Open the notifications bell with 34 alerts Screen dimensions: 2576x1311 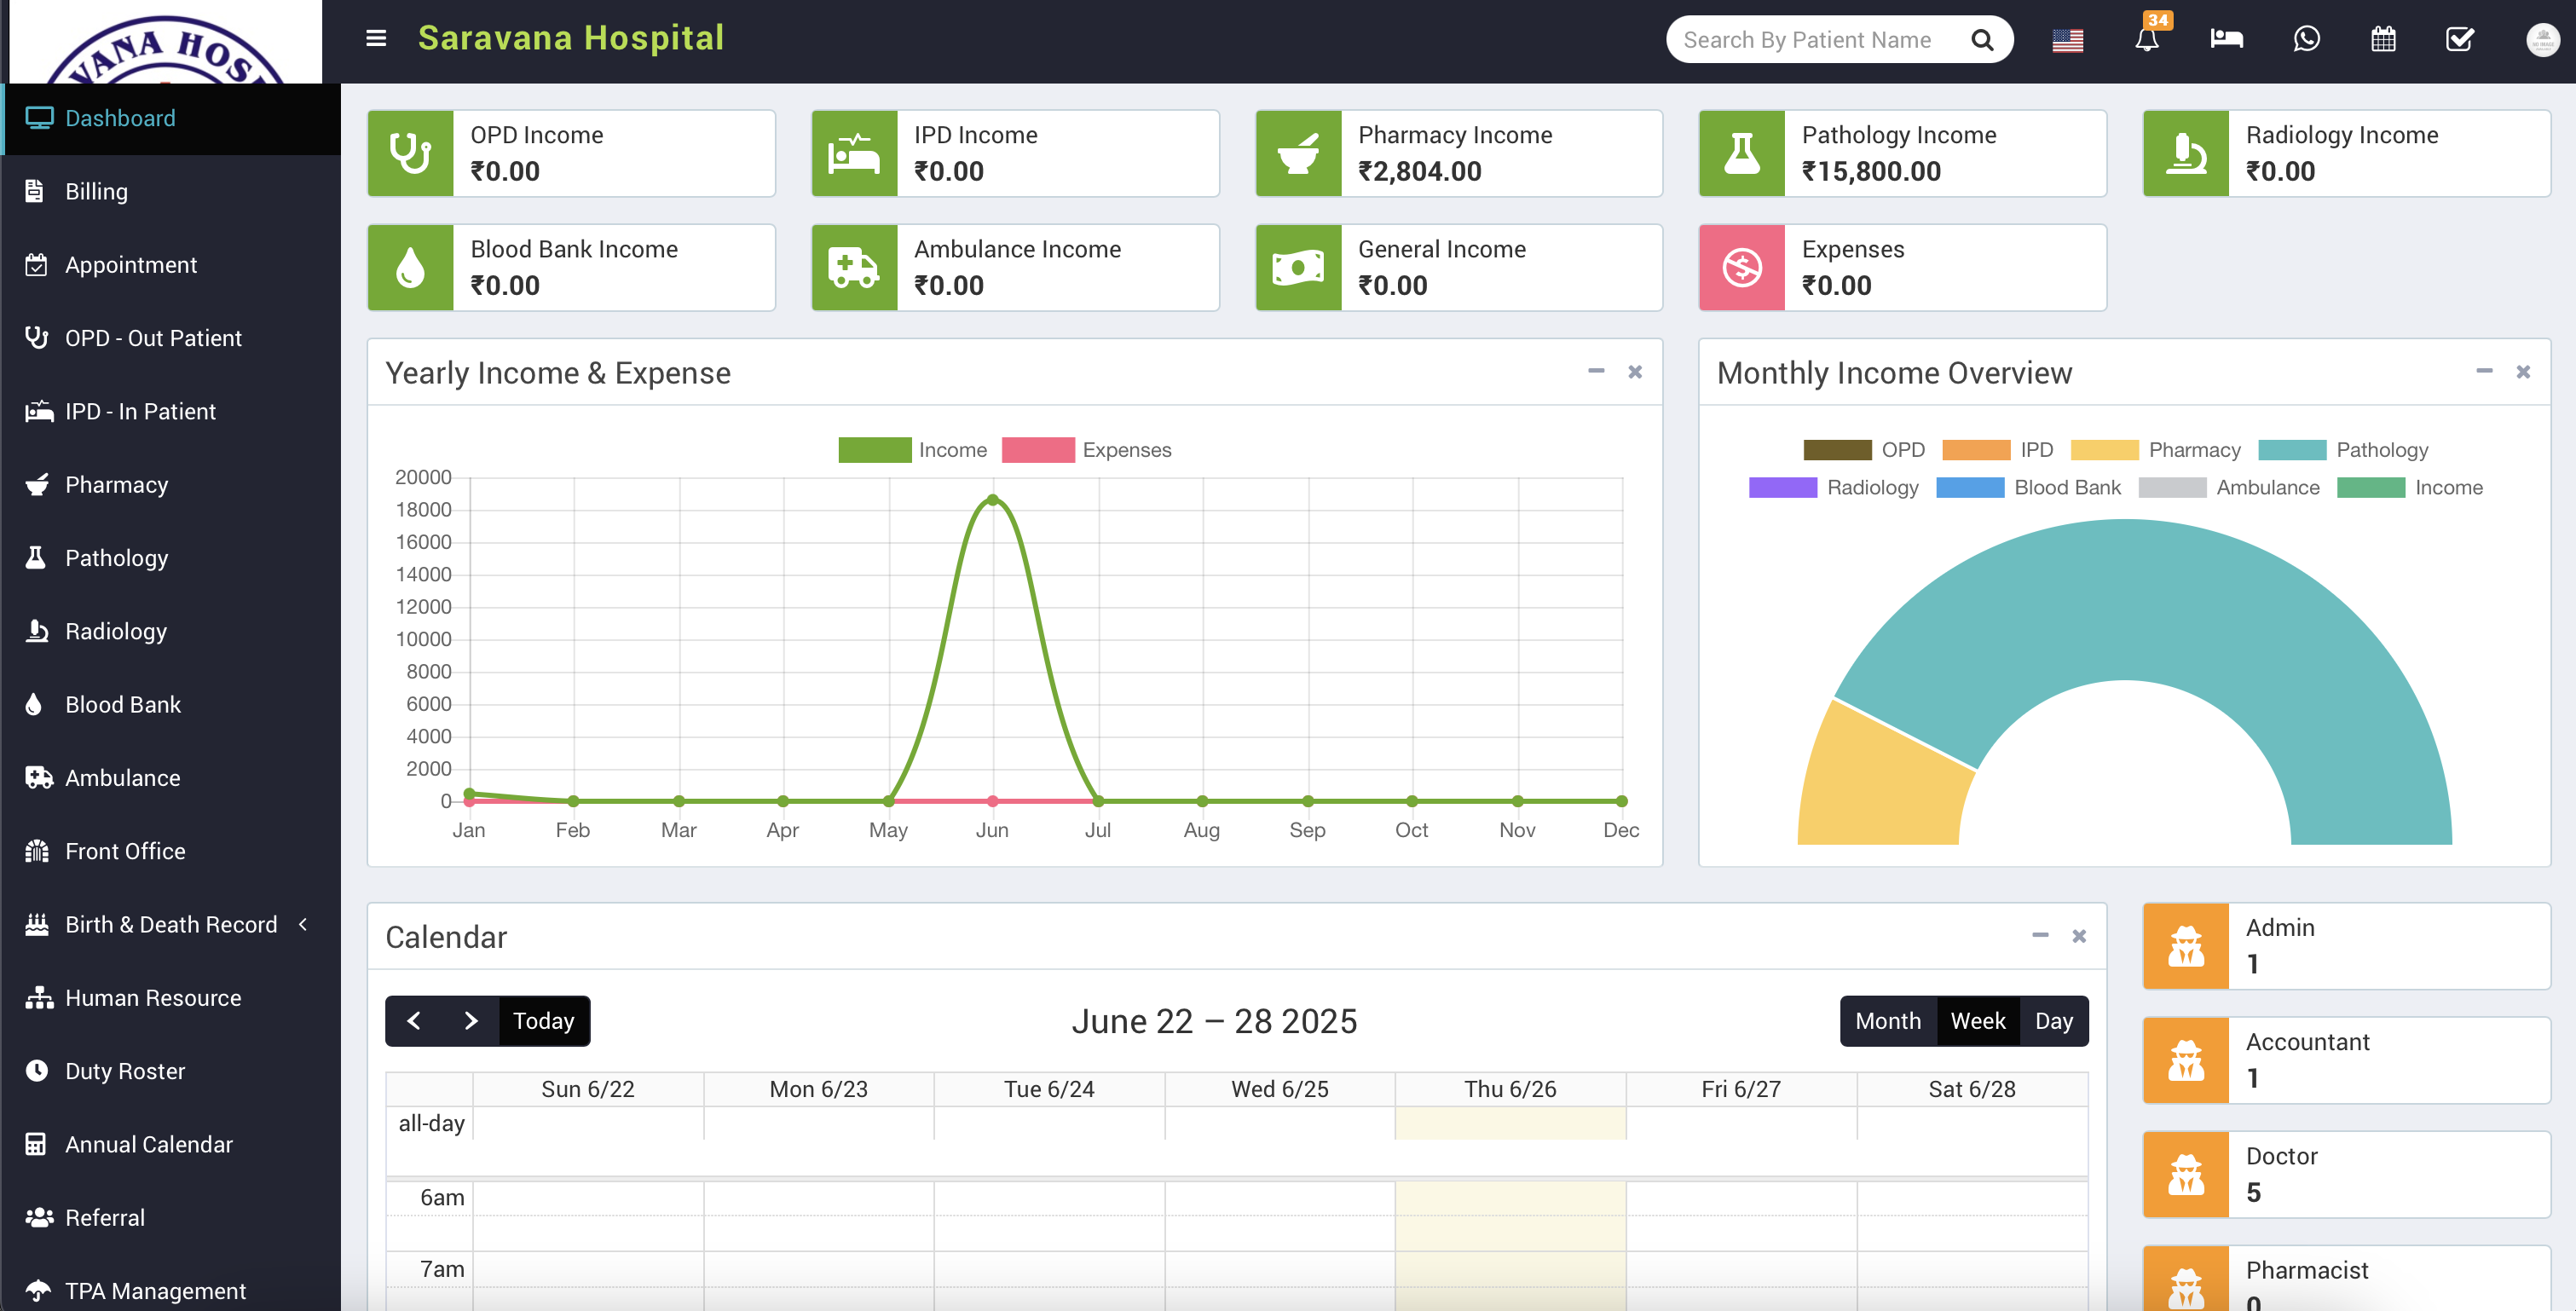pyautogui.click(x=2146, y=39)
